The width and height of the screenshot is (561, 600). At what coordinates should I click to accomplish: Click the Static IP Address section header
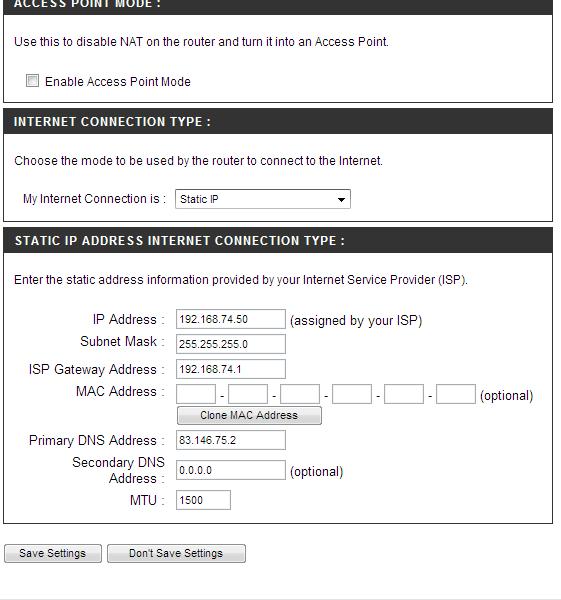click(x=278, y=240)
